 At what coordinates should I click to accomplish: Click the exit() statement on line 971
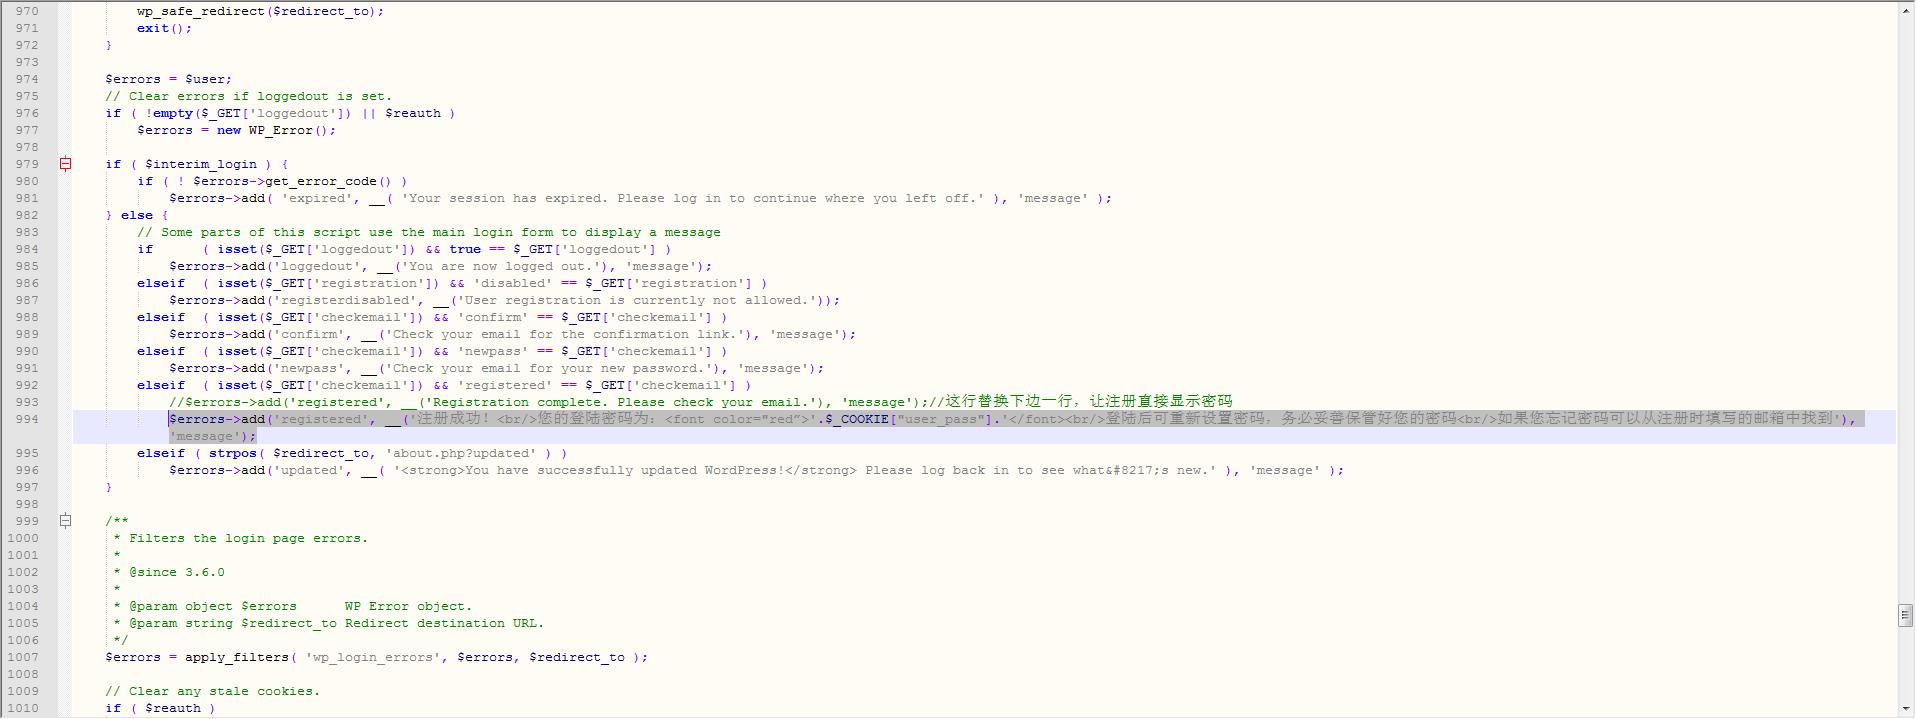(164, 28)
